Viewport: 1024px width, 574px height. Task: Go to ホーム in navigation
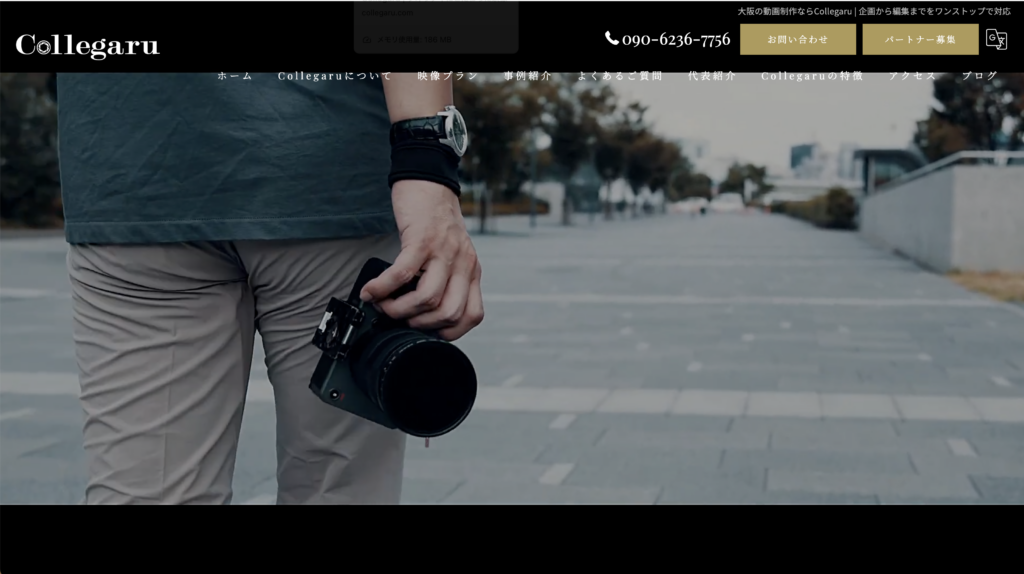click(235, 76)
